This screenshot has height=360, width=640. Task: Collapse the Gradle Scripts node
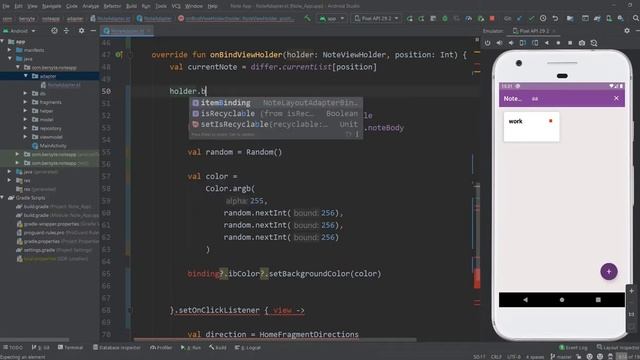point(3,198)
